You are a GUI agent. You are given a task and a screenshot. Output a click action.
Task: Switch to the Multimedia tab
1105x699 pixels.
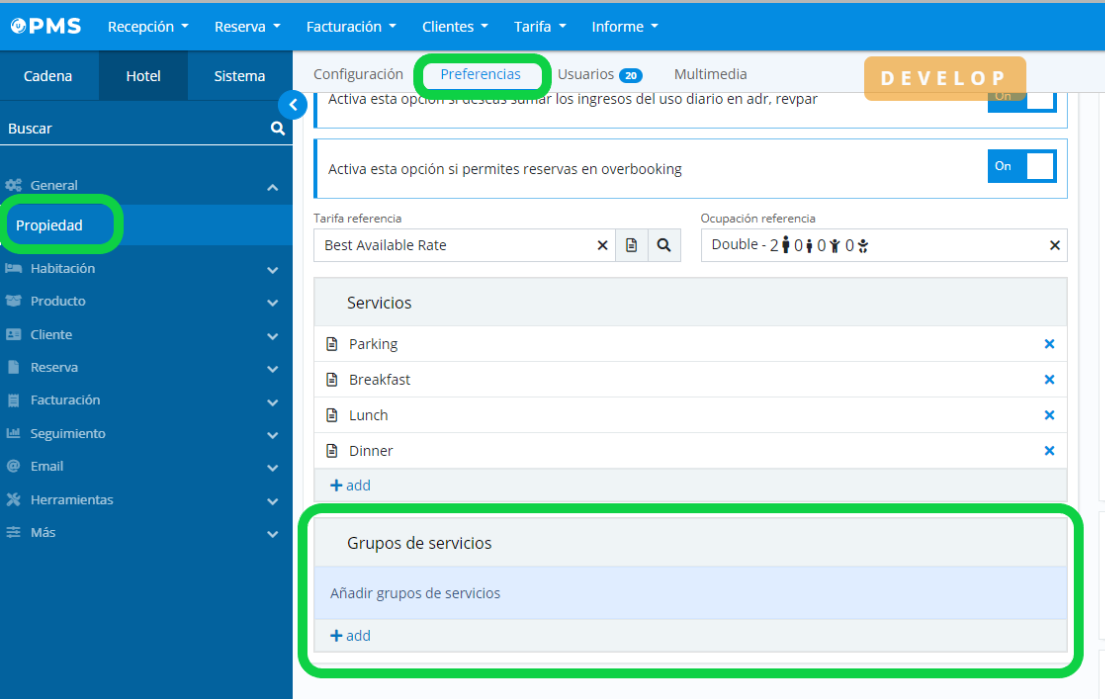(x=710, y=75)
